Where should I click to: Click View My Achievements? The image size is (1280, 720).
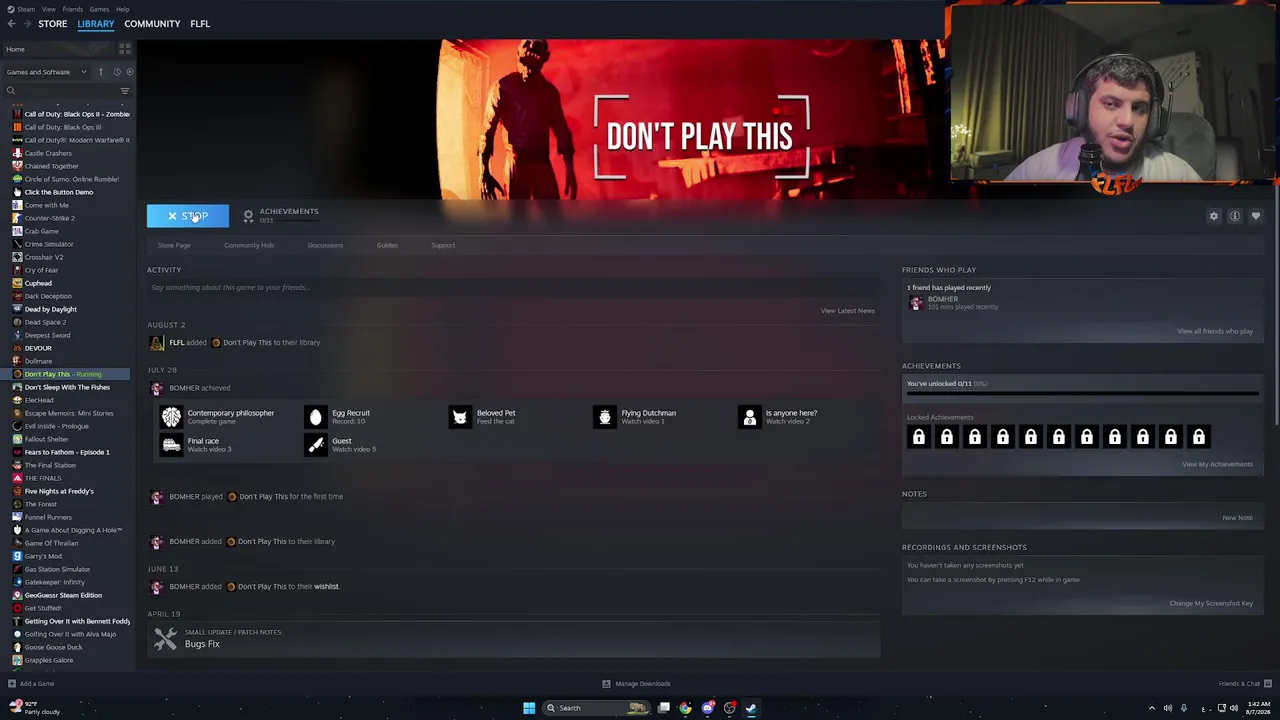click(1217, 464)
